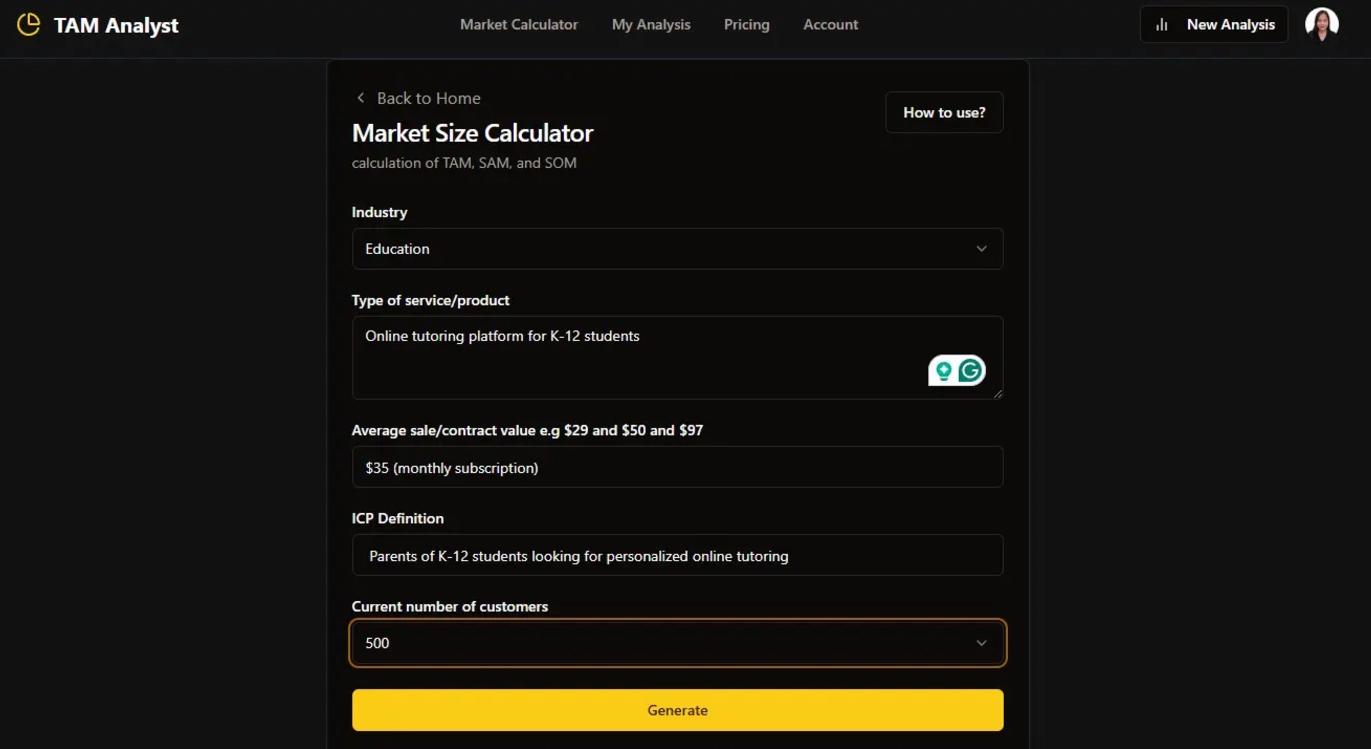Click the yellow Generate button
This screenshot has height=749, width=1371.
pos(677,710)
